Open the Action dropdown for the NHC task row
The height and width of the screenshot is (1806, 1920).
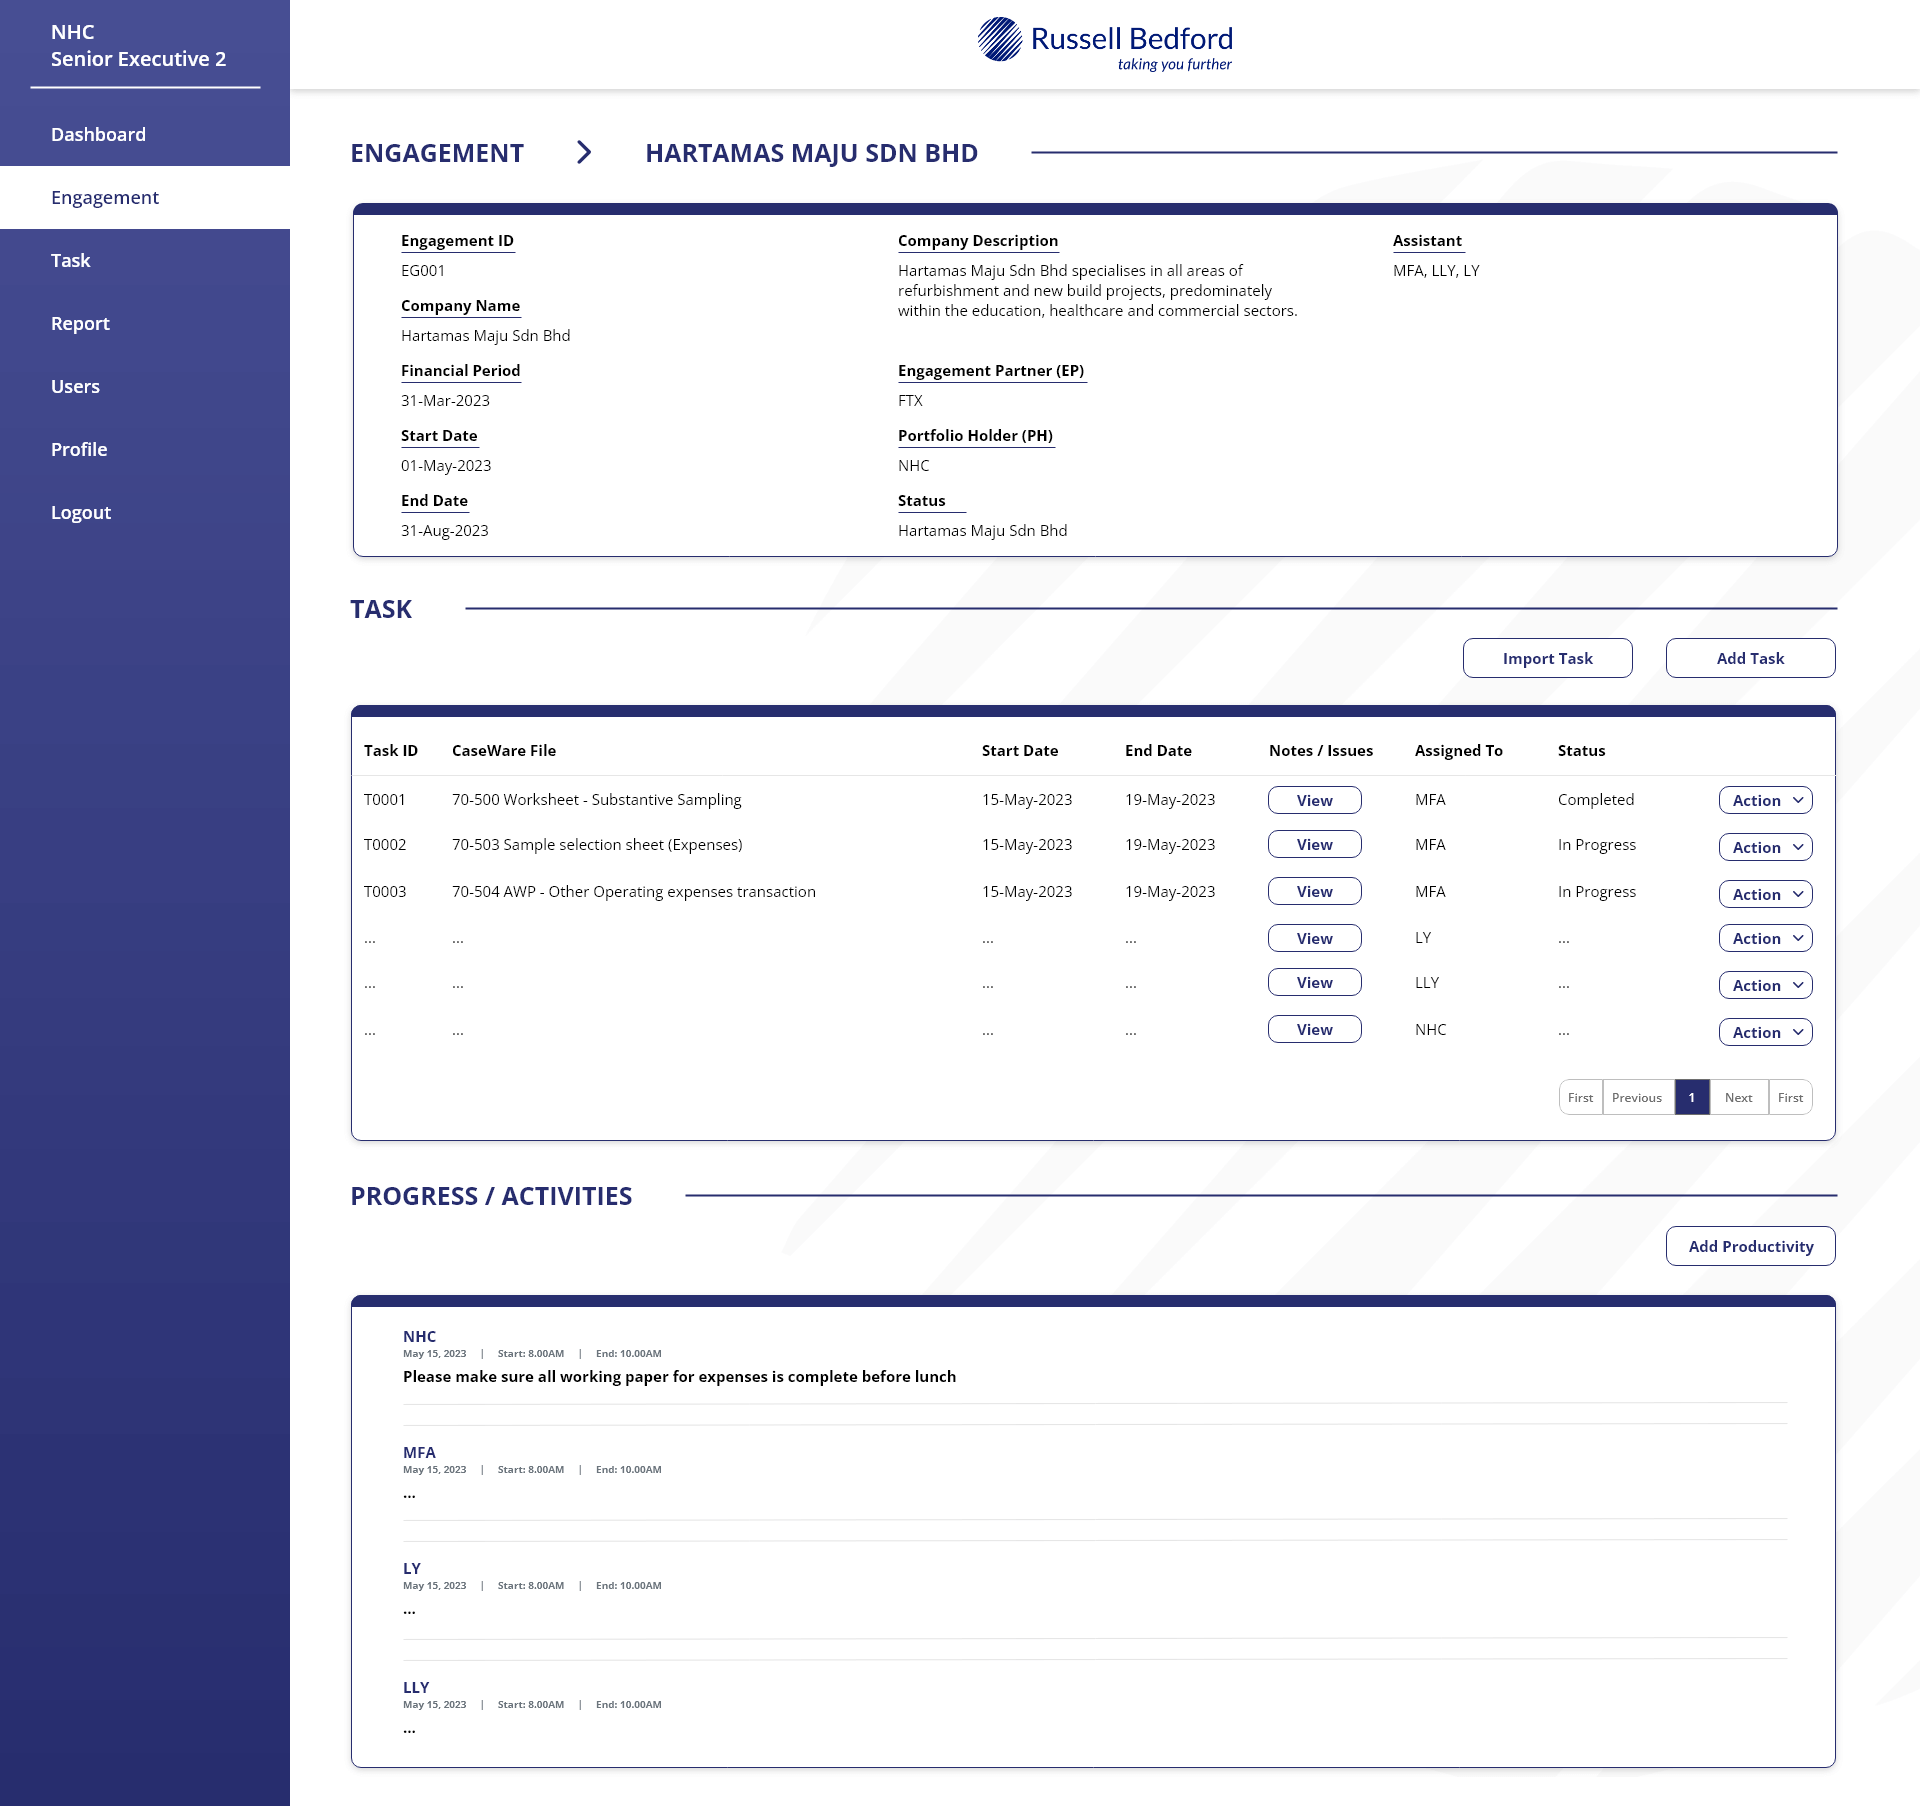click(1764, 1031)
